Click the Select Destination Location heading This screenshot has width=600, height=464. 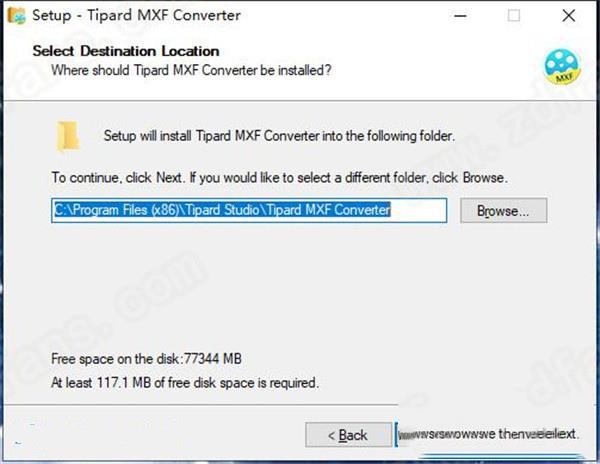click(126, 51)
